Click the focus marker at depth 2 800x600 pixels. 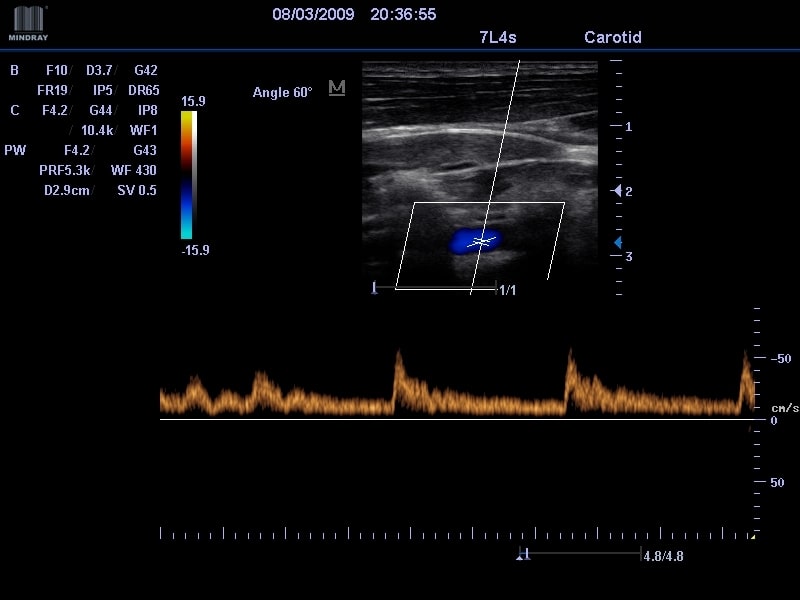[x=617, y=190]
